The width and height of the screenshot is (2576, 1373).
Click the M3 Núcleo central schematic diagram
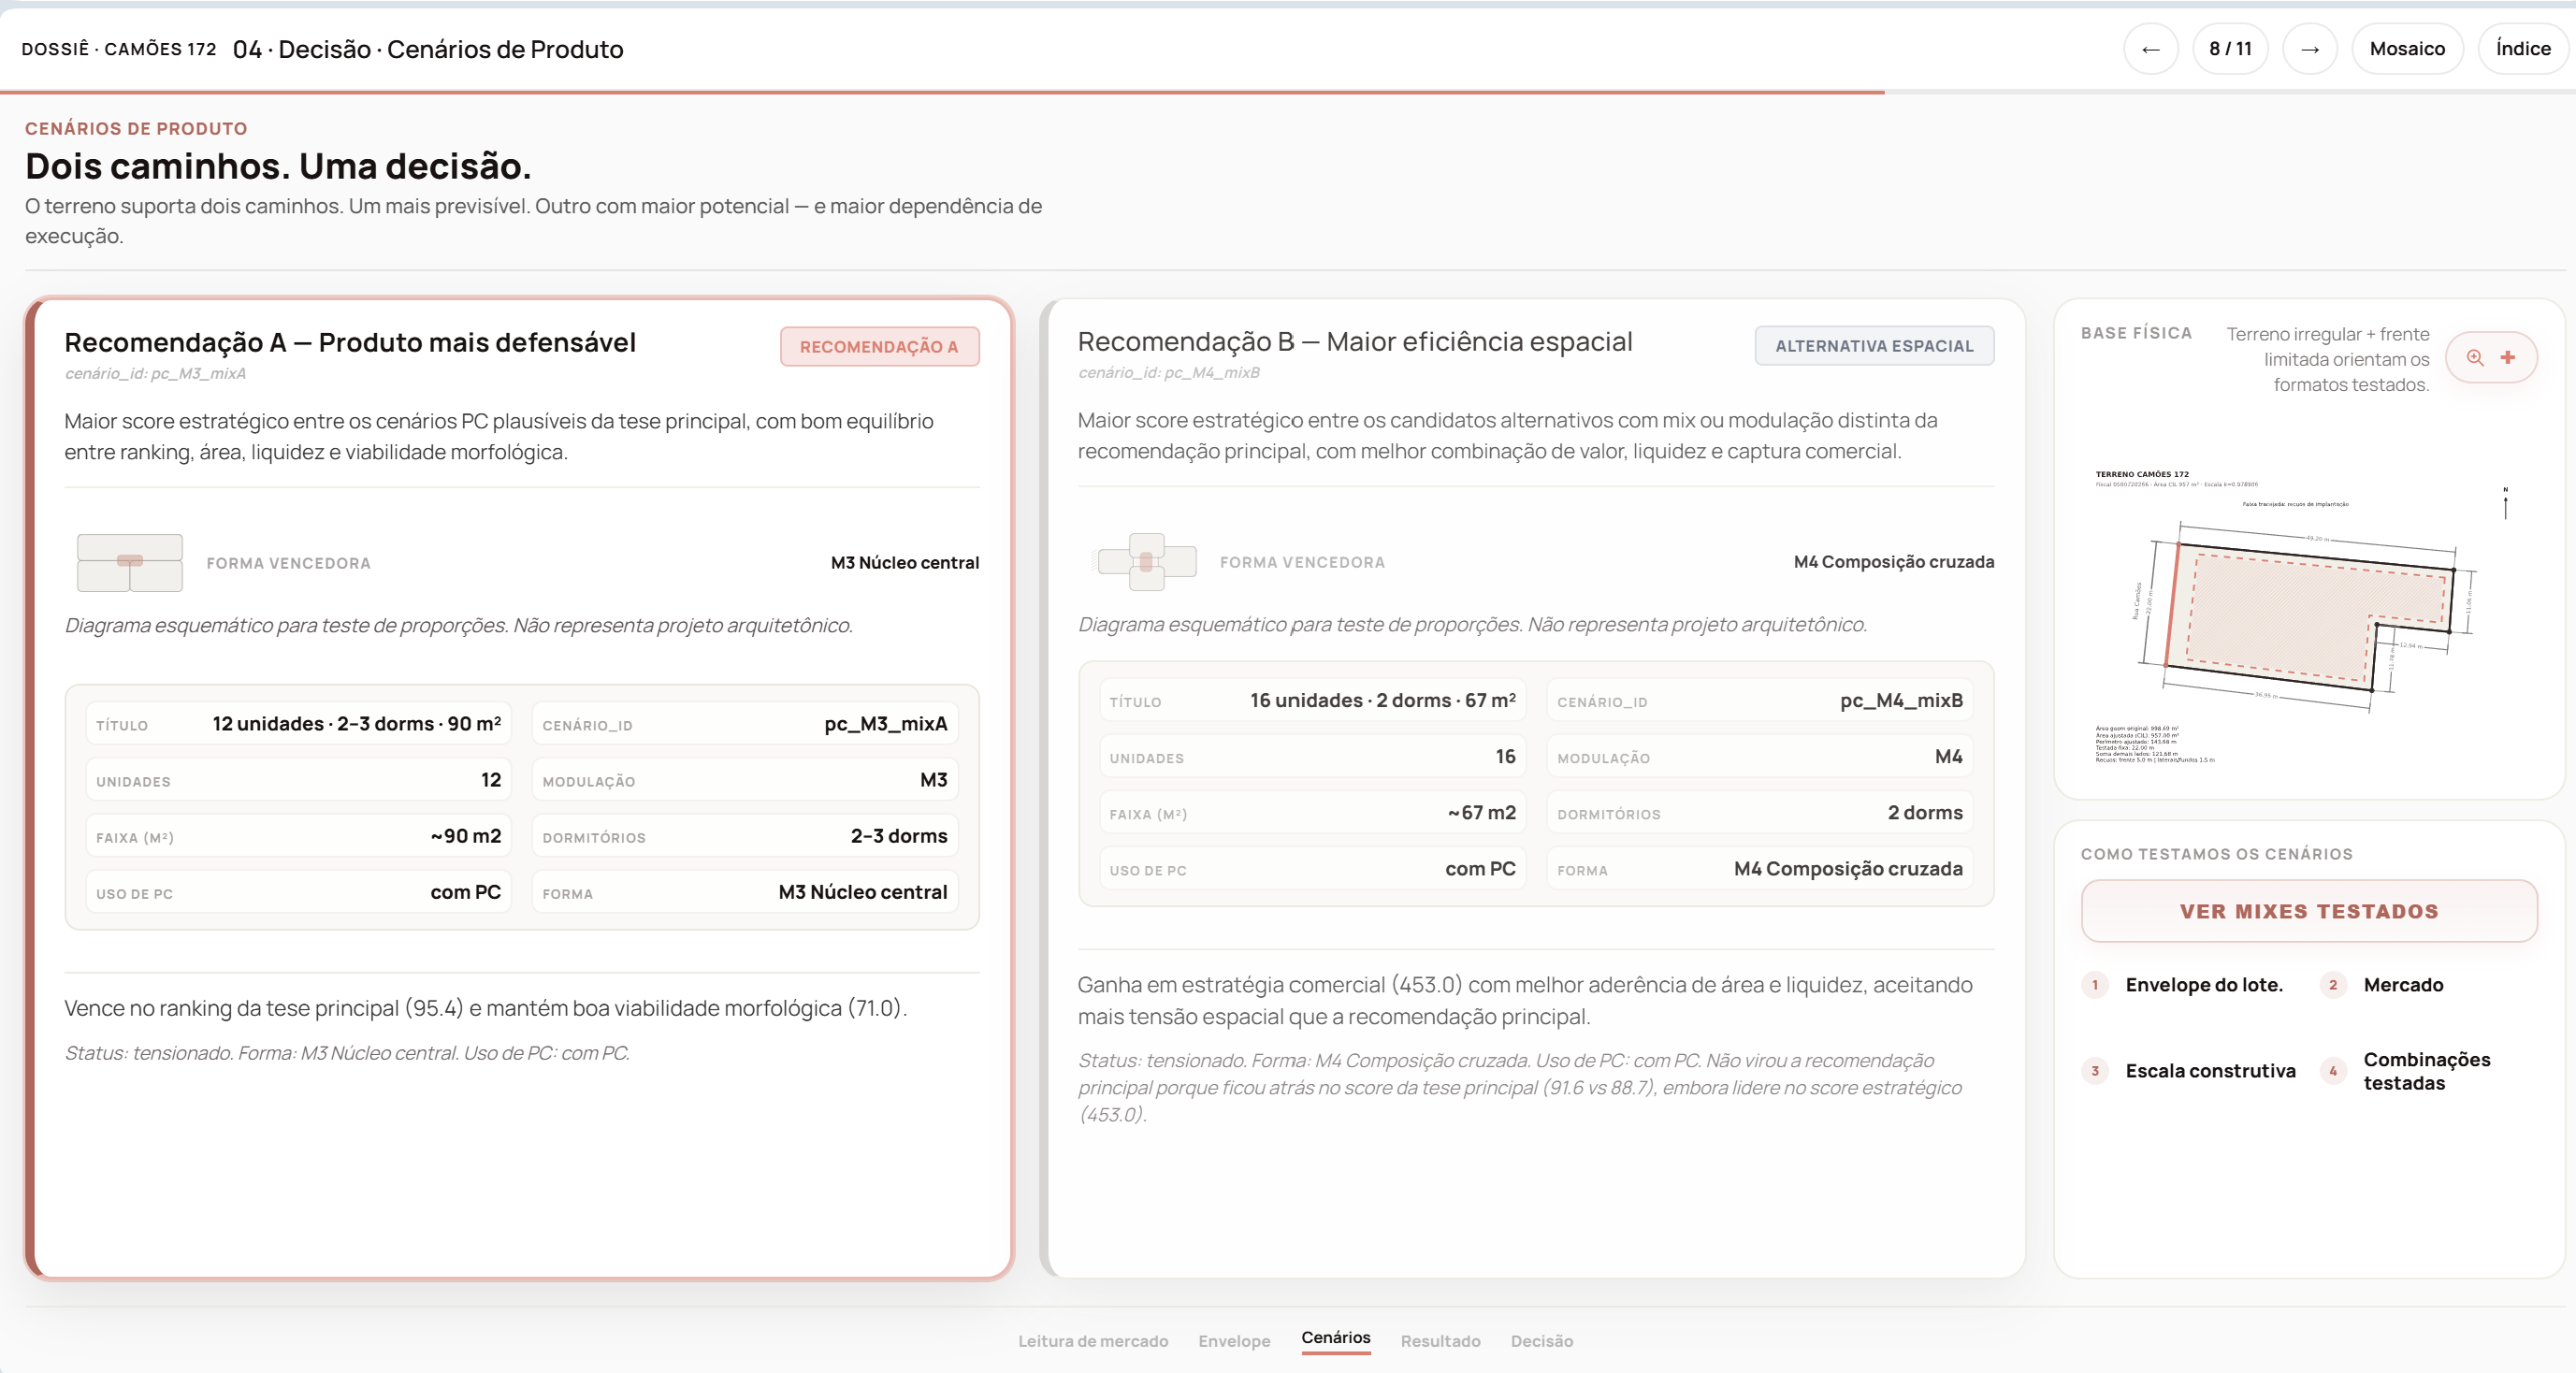coord(130,562)
